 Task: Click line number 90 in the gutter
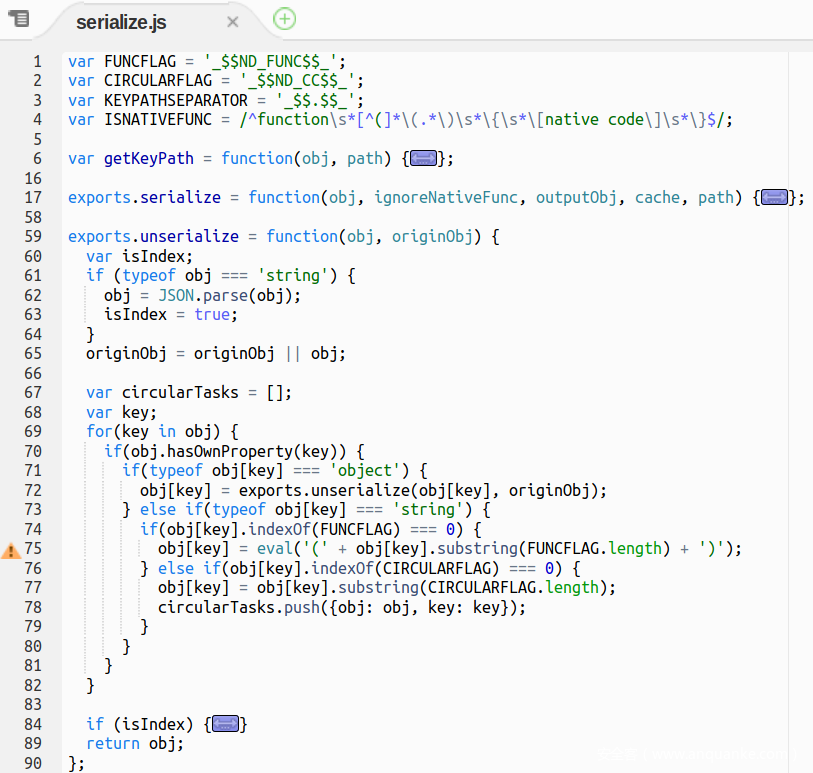point(34,764)
